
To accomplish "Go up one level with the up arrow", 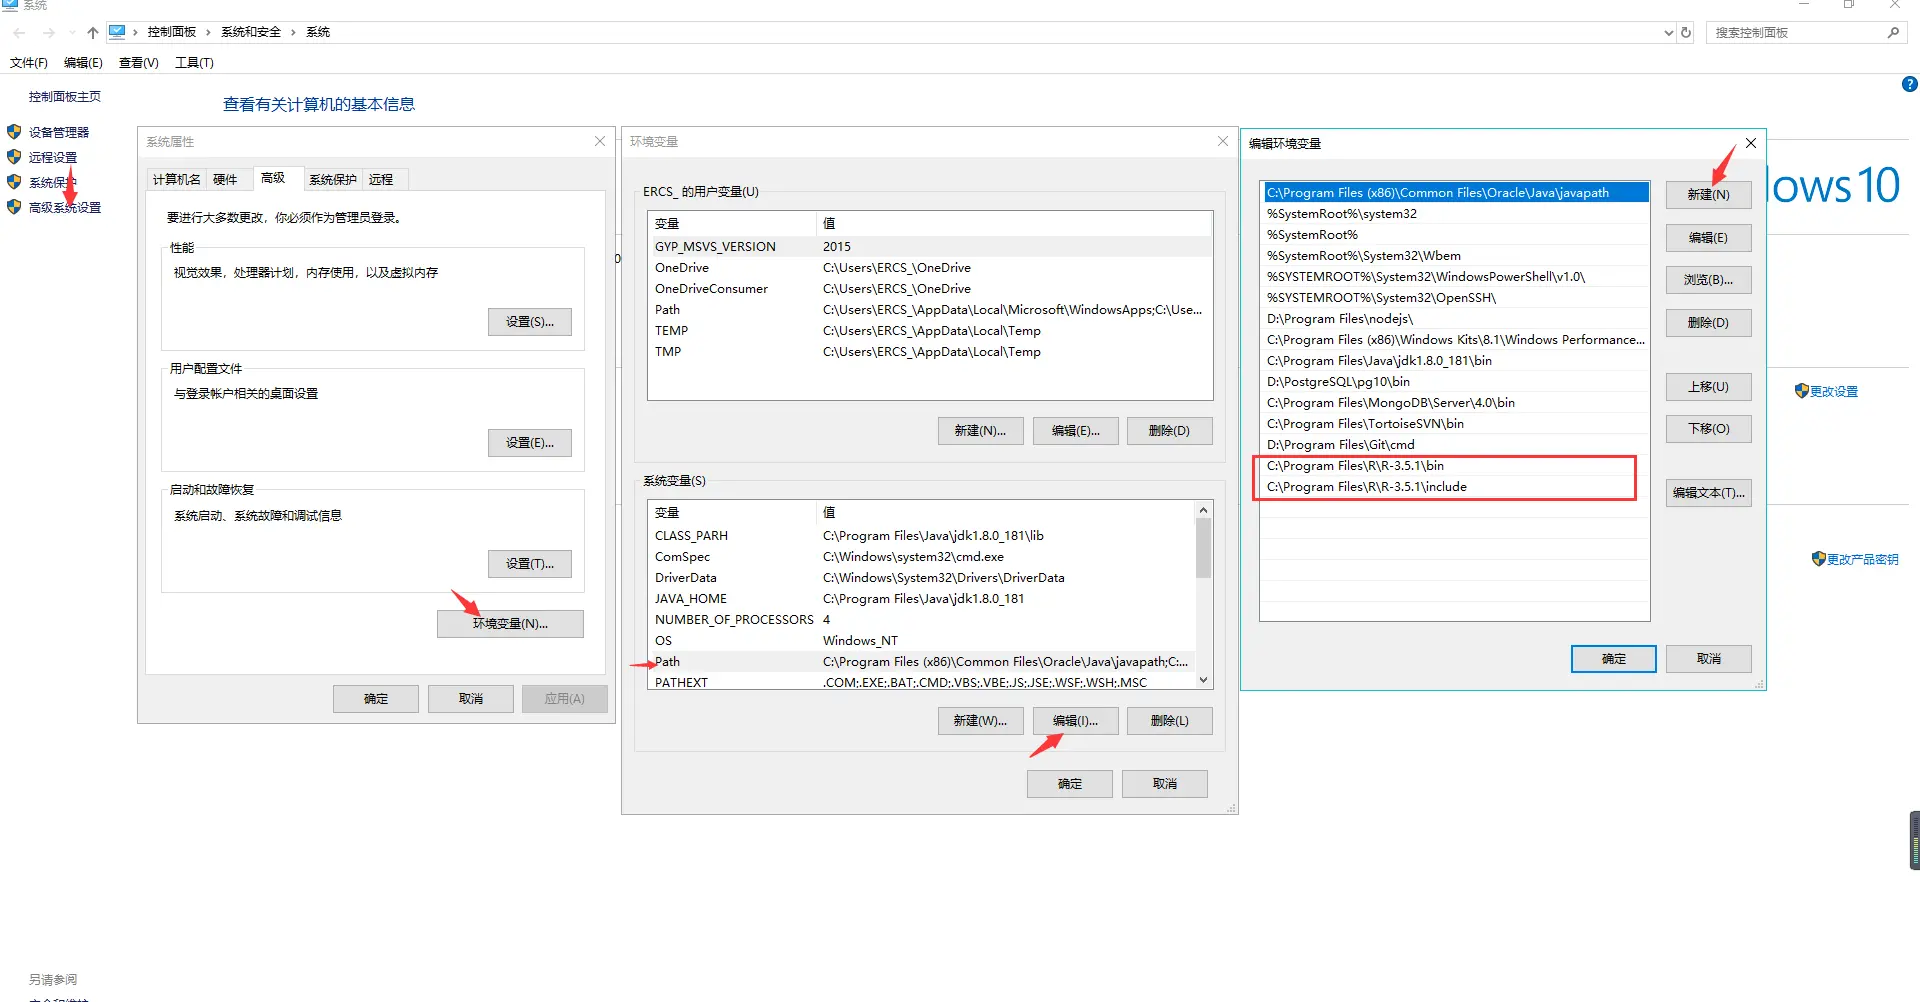I will point(93,33).
